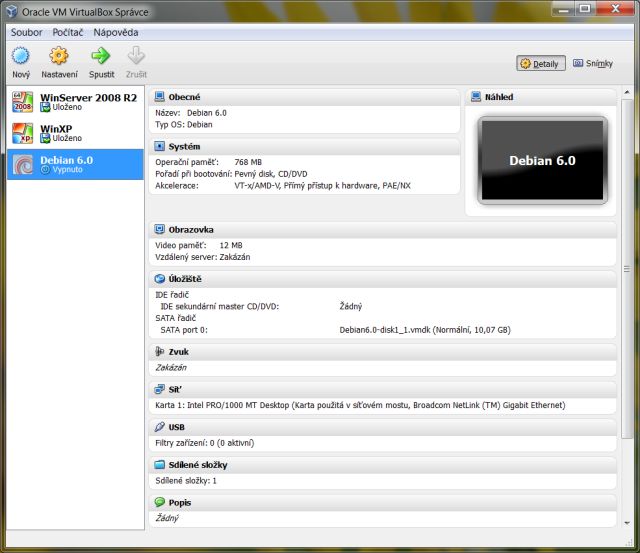Click the vertical scrollbar thumb
The image size is (640, 553).
(627, 269)
